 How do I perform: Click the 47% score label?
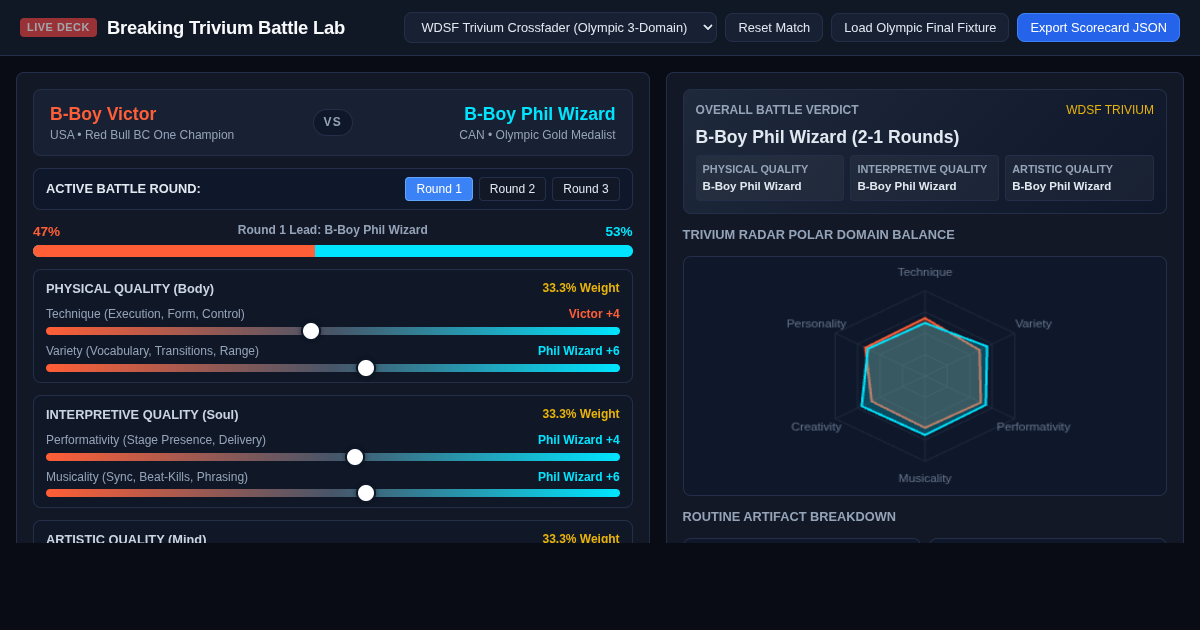[46, 231]
